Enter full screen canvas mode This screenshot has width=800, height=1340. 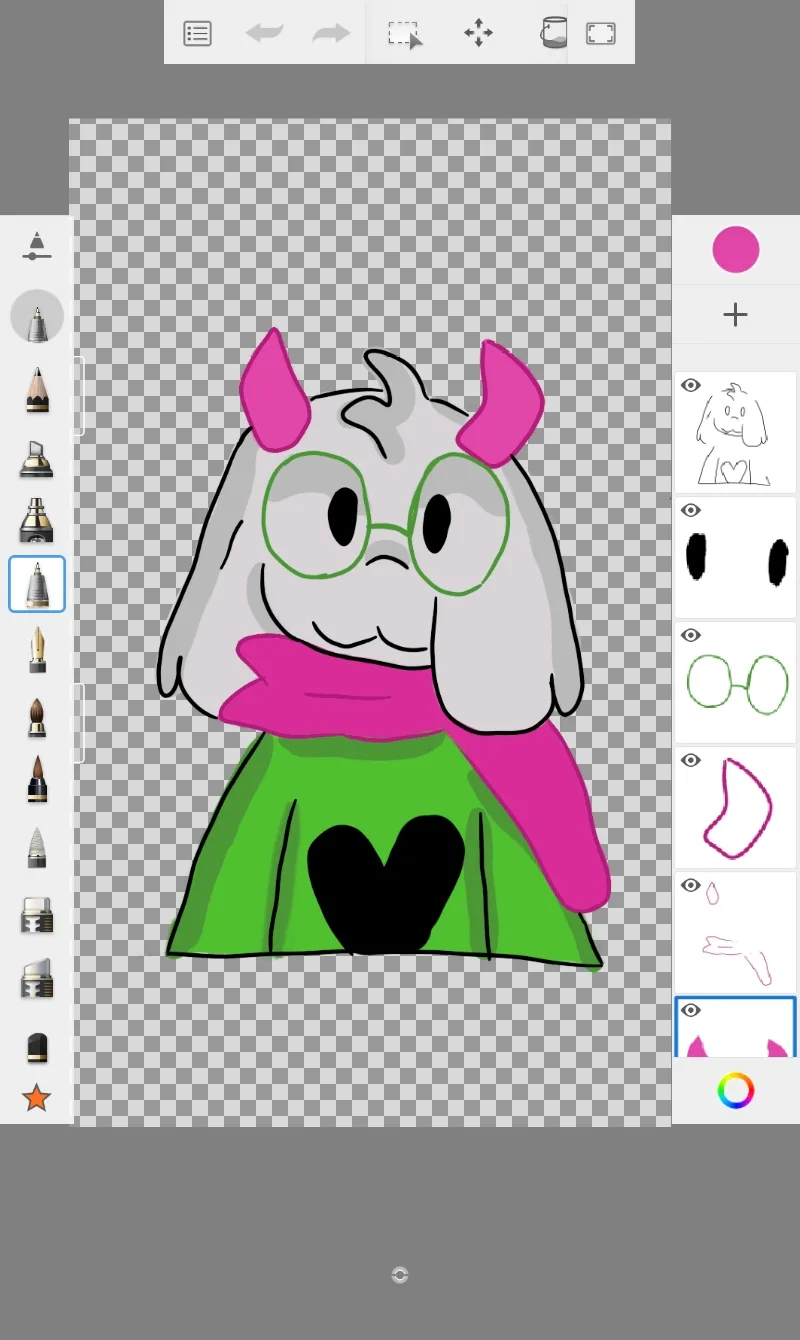pyautogui.click(x=600, y=33)
